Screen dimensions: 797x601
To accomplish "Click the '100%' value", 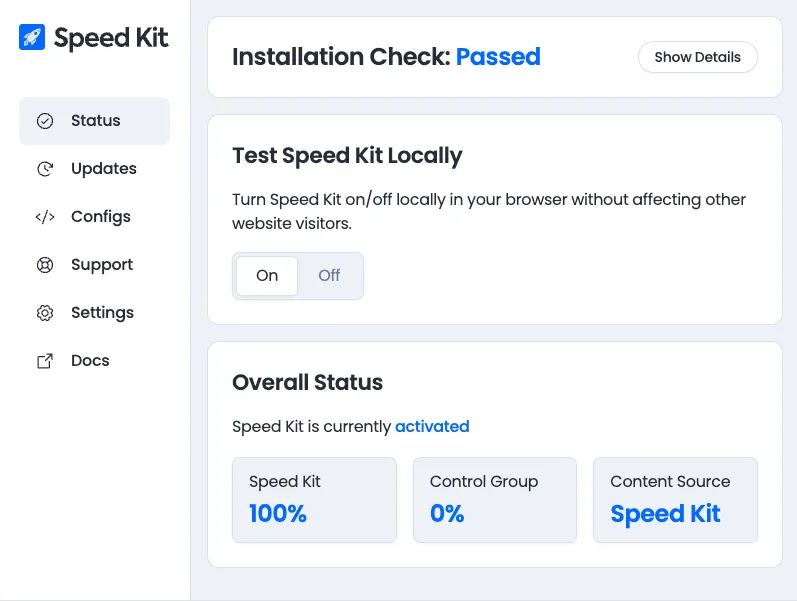I will click(x=278, y=514).
